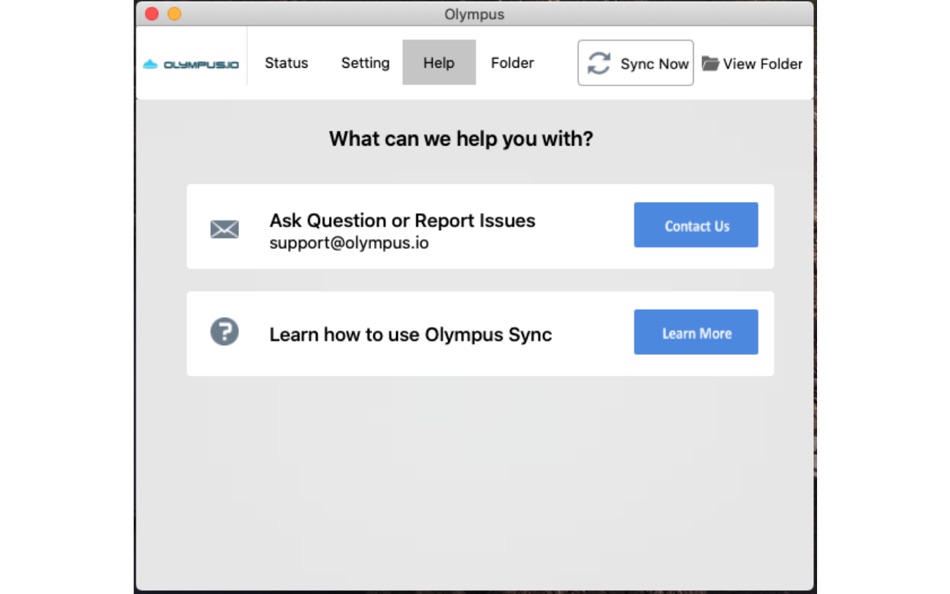950x594 pixels.
Task: Minimize the window with yellow button
Action: (x=174, y=13)
